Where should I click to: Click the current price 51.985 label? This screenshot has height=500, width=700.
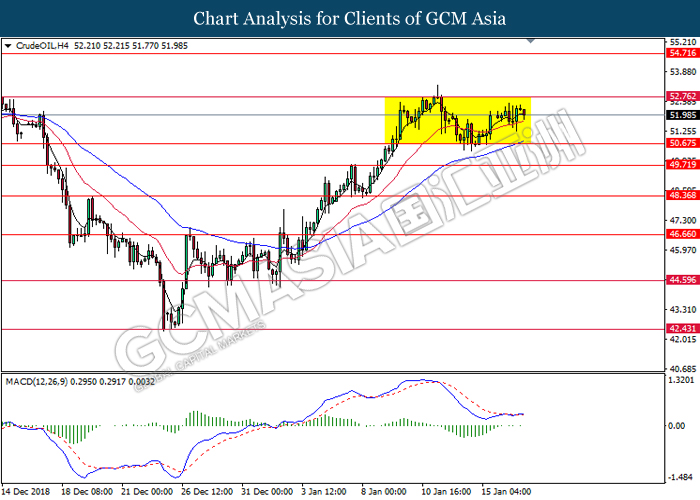683,115
